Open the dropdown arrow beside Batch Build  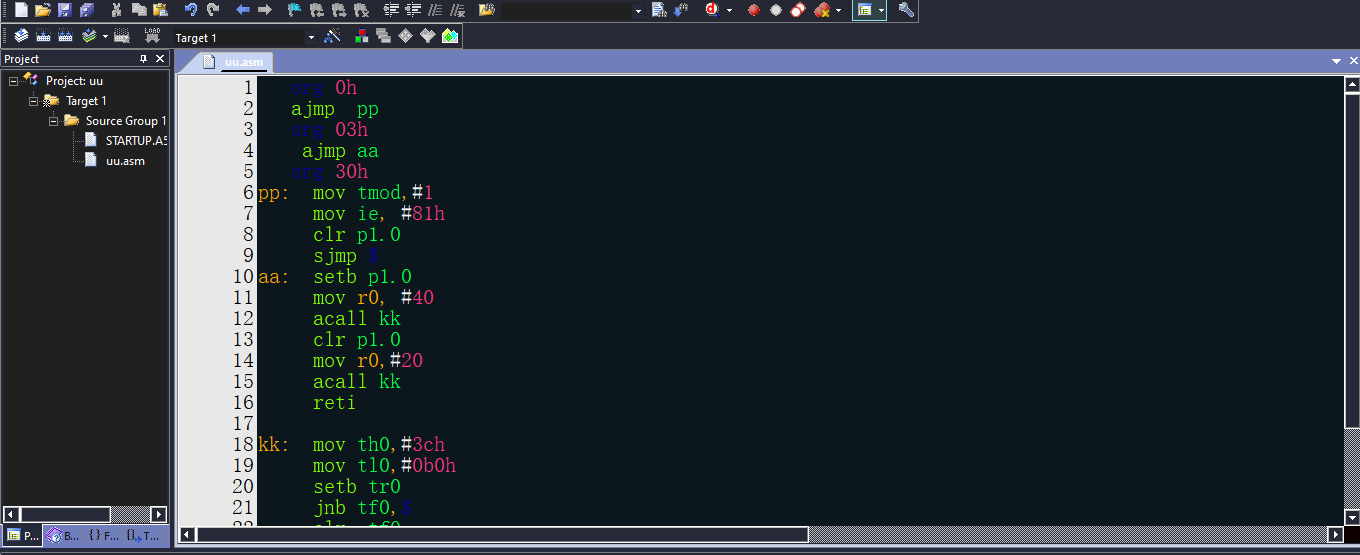tap(104, 36)
